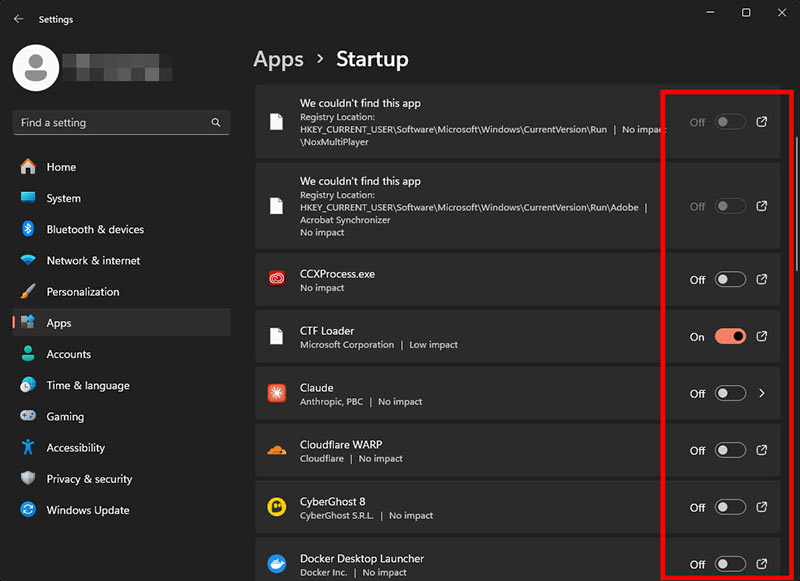Click the Network wifi icon
The image size is (800, 581).
point(28,260)
